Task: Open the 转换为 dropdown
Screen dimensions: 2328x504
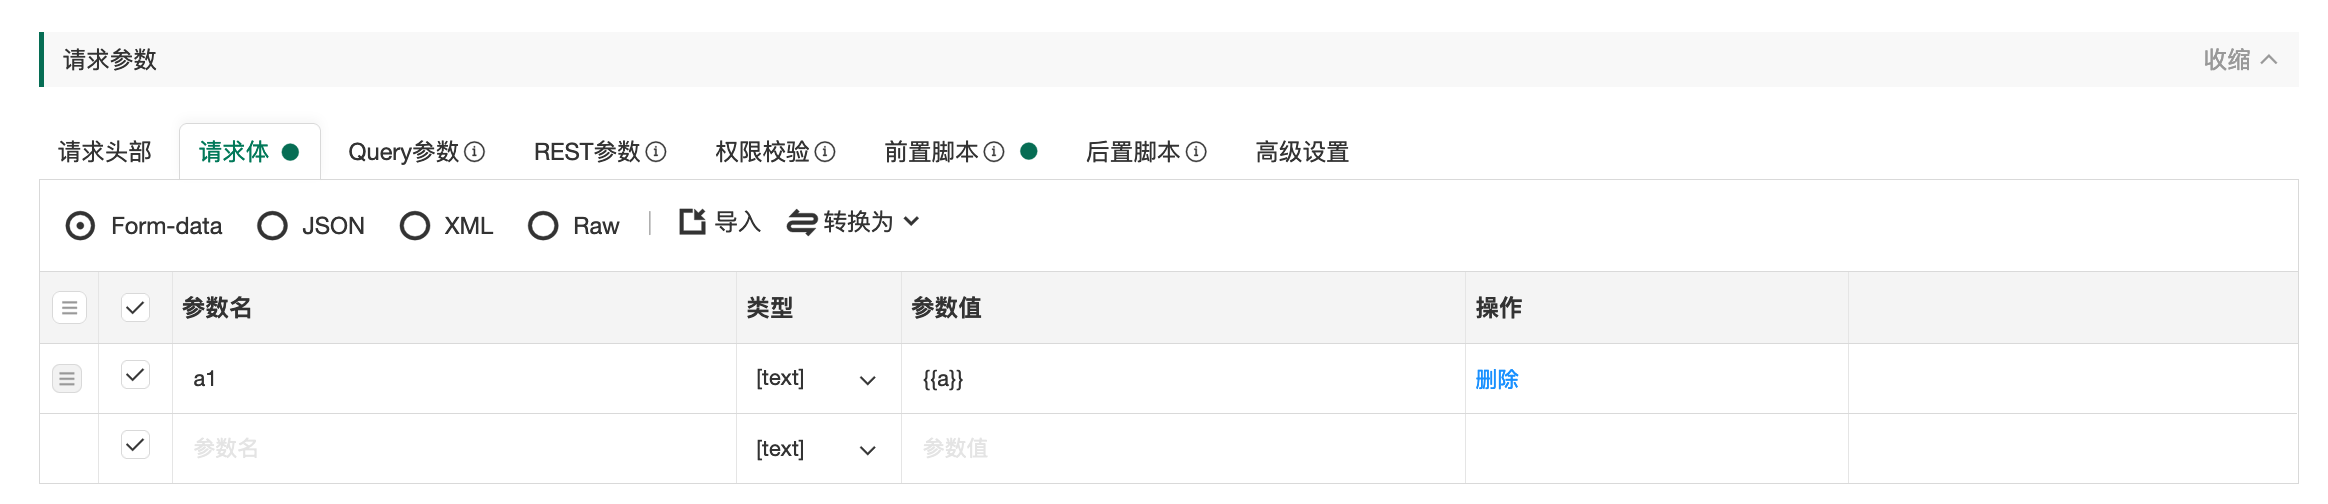Action: point(853,222)
